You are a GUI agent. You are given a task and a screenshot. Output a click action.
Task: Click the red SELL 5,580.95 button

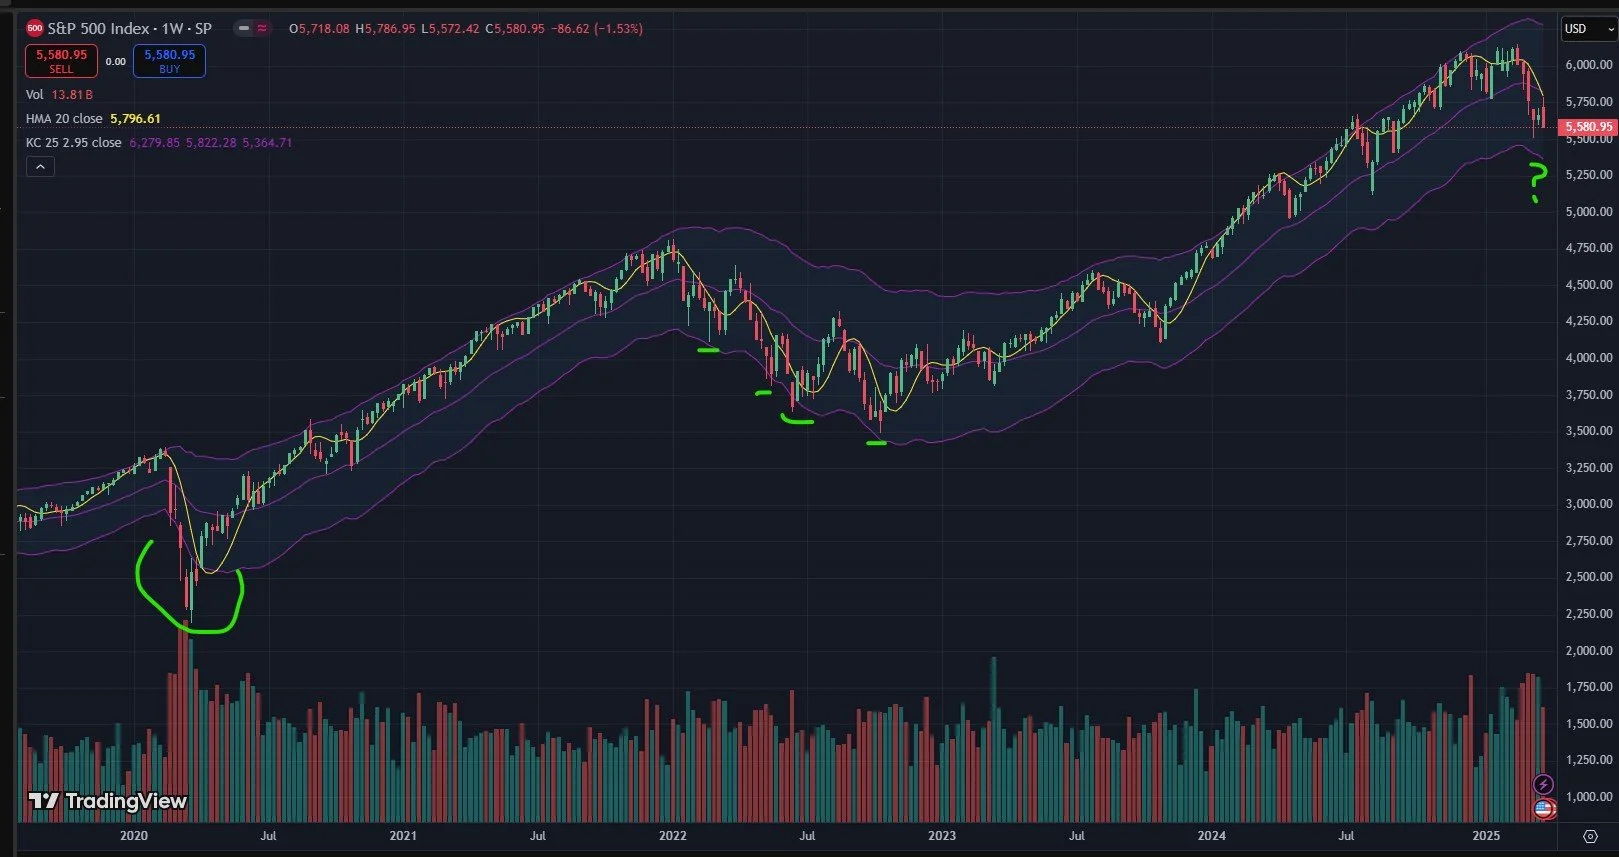[61, 61]
